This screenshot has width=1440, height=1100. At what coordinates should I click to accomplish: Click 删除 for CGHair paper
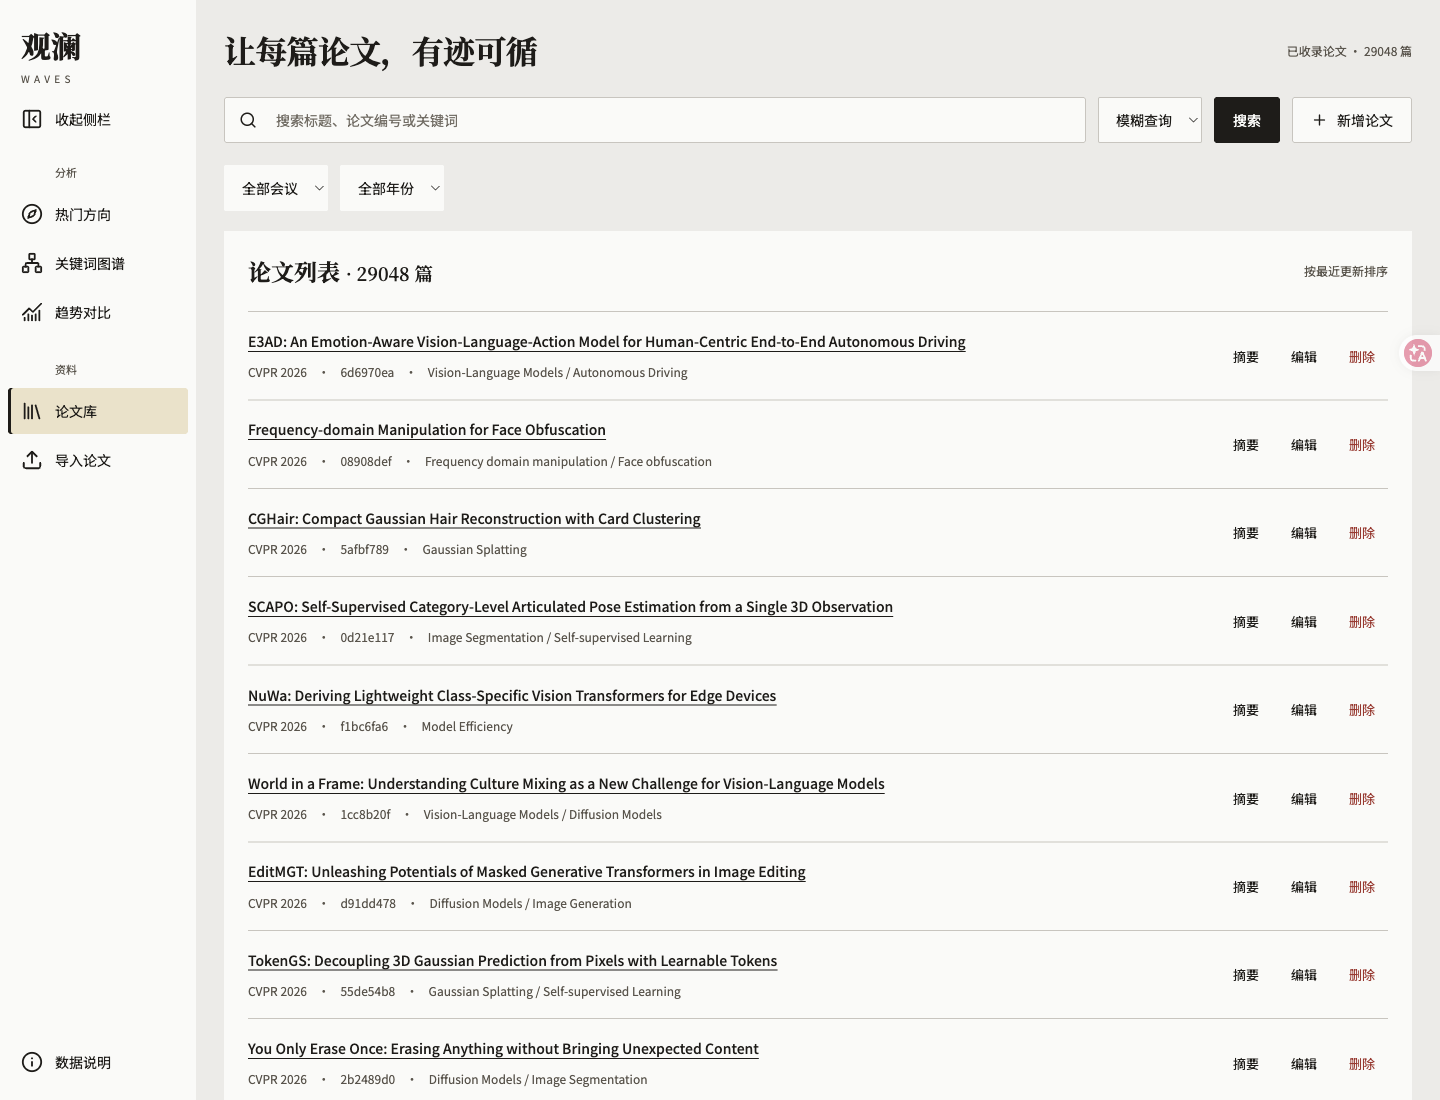point(1362,533)
